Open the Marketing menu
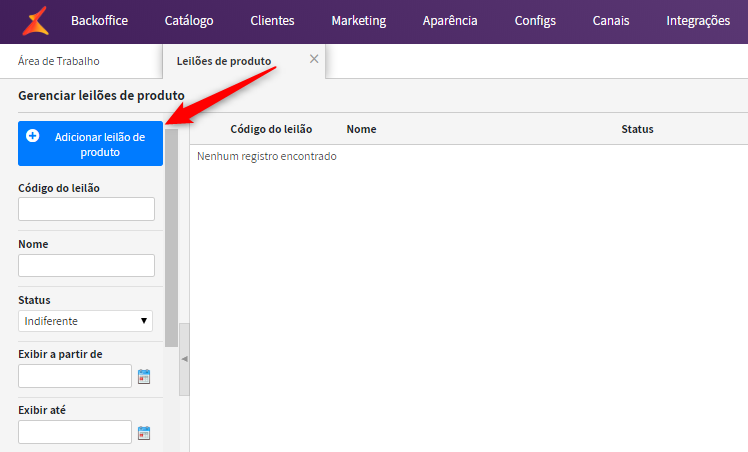The width and height of the screenshot is (748, 452). 359,21
